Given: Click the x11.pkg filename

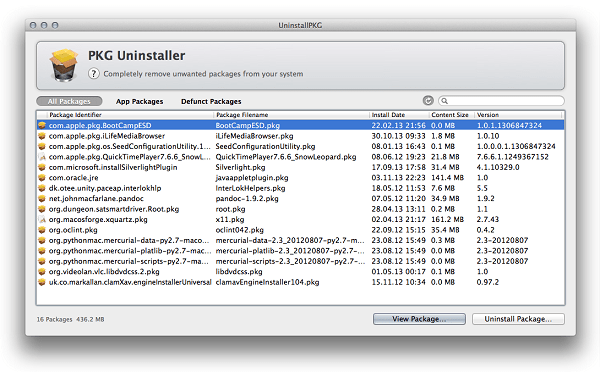Looking at the screenshot, I should click(230, 219).
